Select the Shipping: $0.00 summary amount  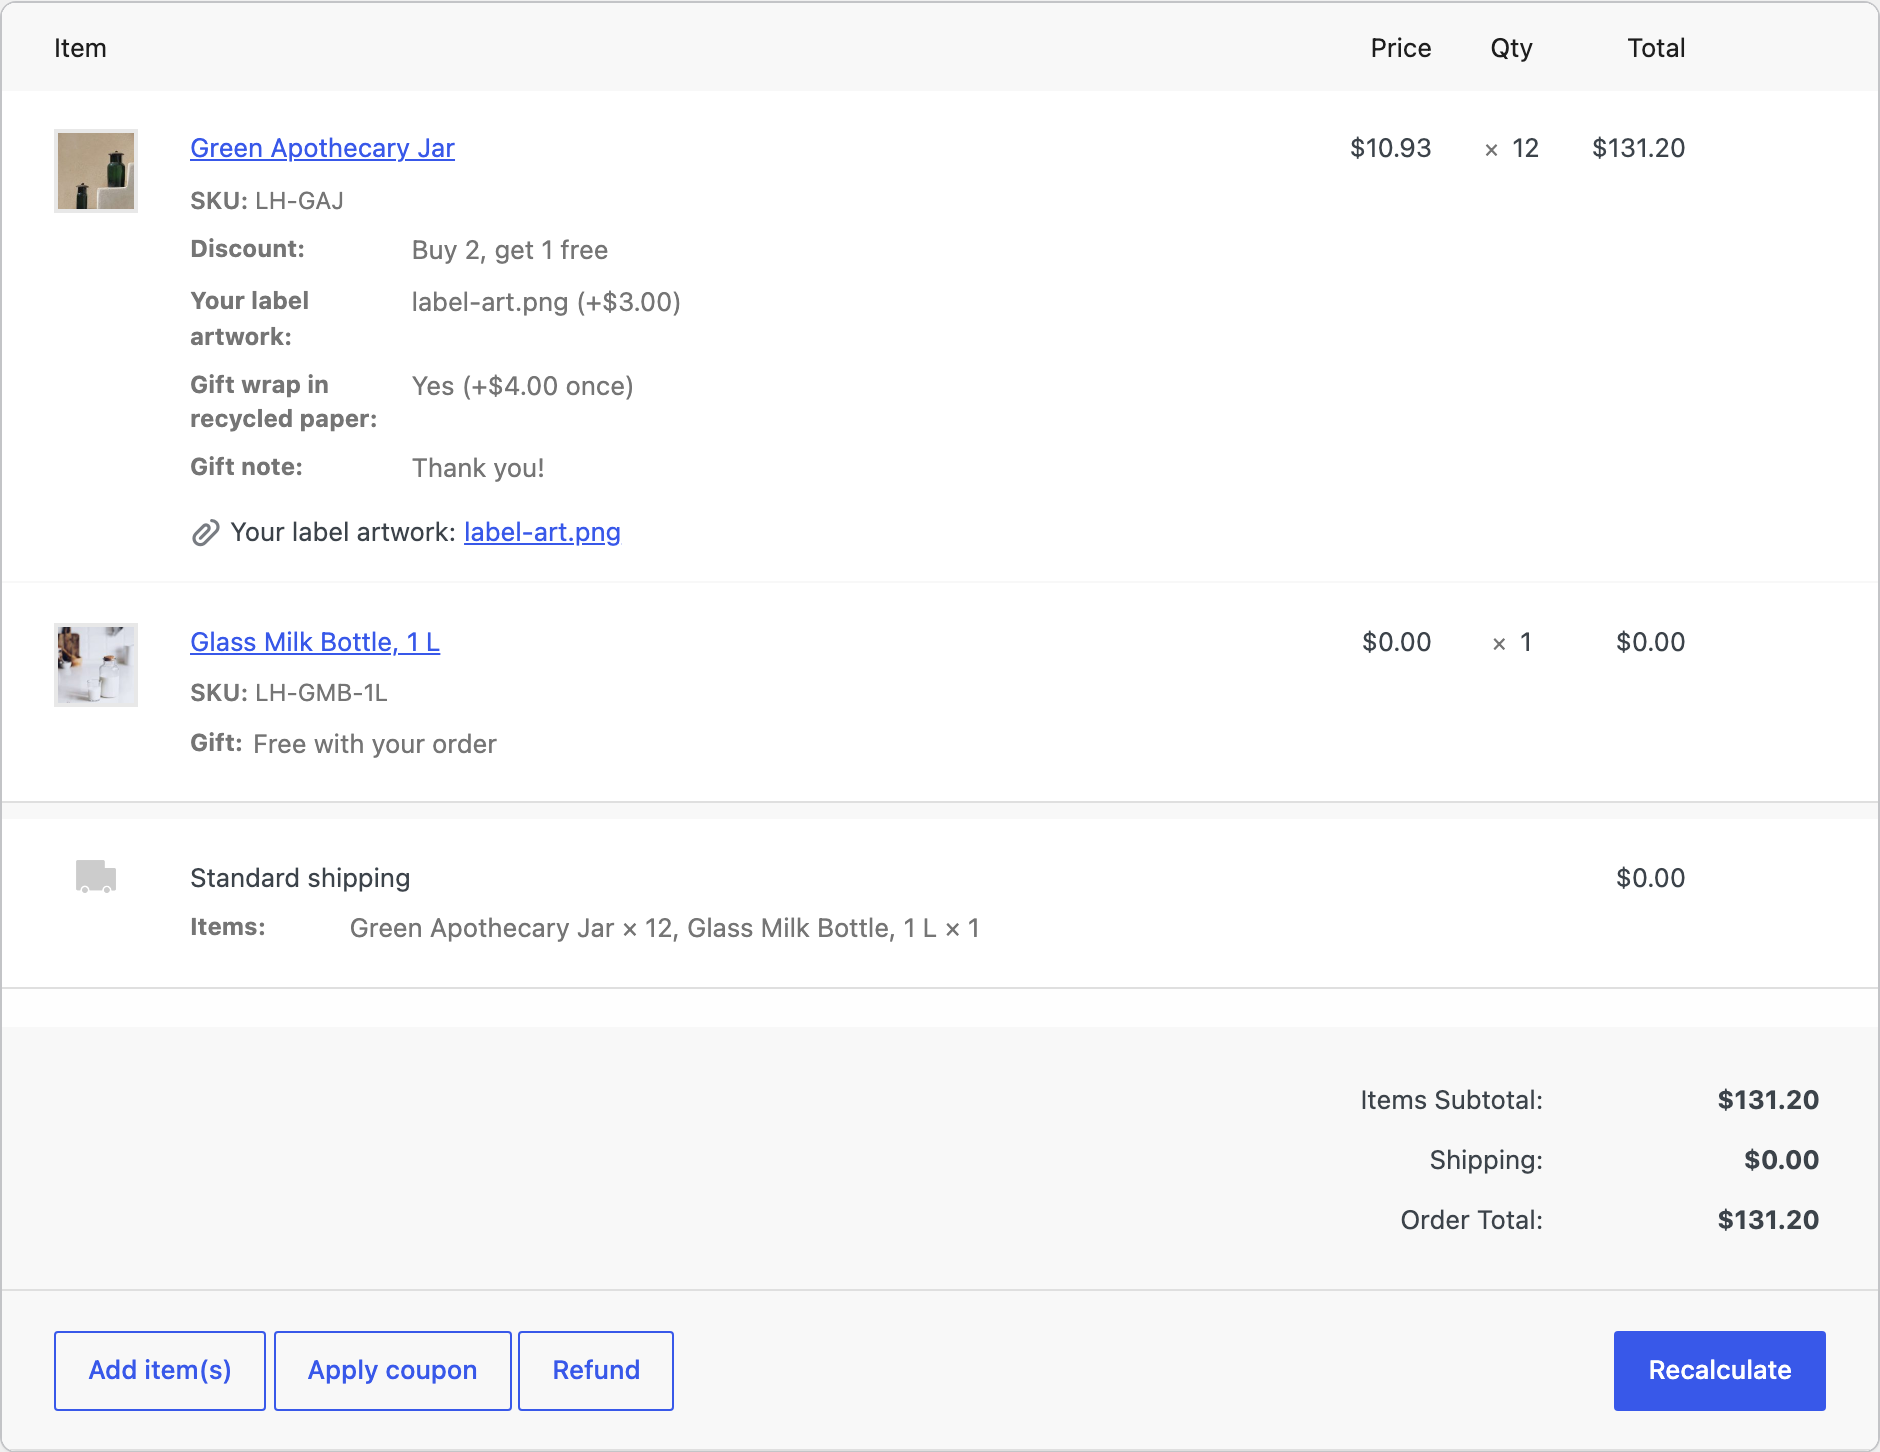[1782, 1160]
